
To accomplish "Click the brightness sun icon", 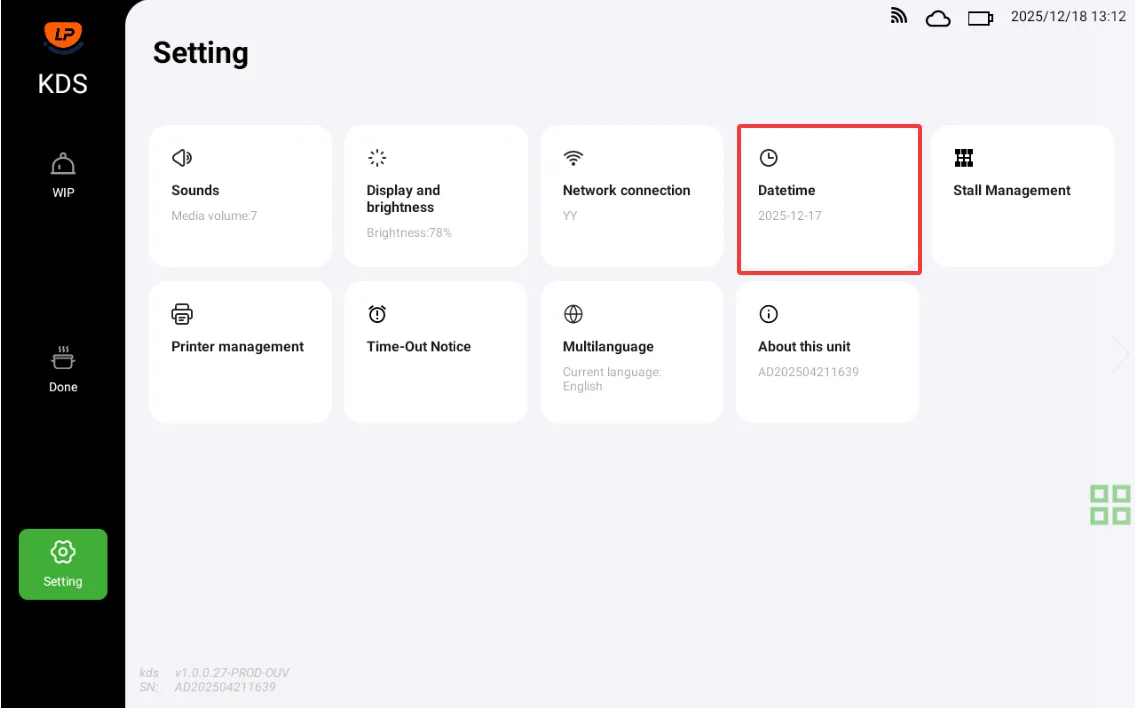I will (x=377, y=158).
